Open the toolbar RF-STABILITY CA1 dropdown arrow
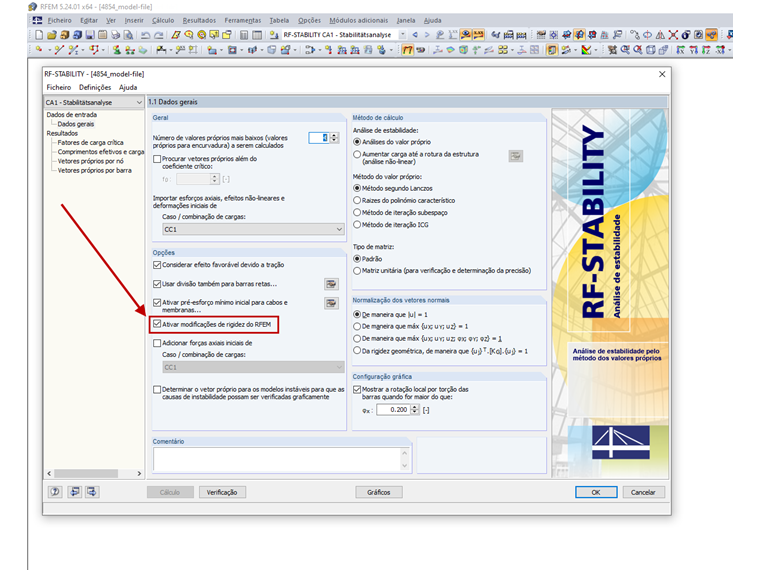 point(403,35)
